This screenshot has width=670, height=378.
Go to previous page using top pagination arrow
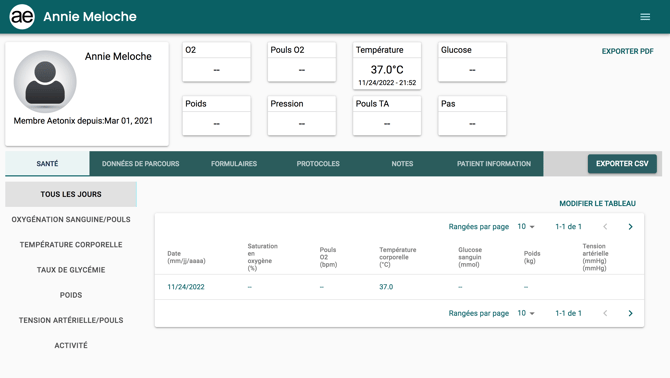[x=605, y=227]
